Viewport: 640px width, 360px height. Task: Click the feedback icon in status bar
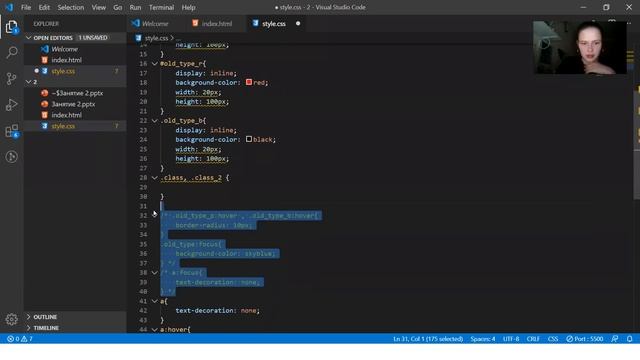[x=615, y=339]
